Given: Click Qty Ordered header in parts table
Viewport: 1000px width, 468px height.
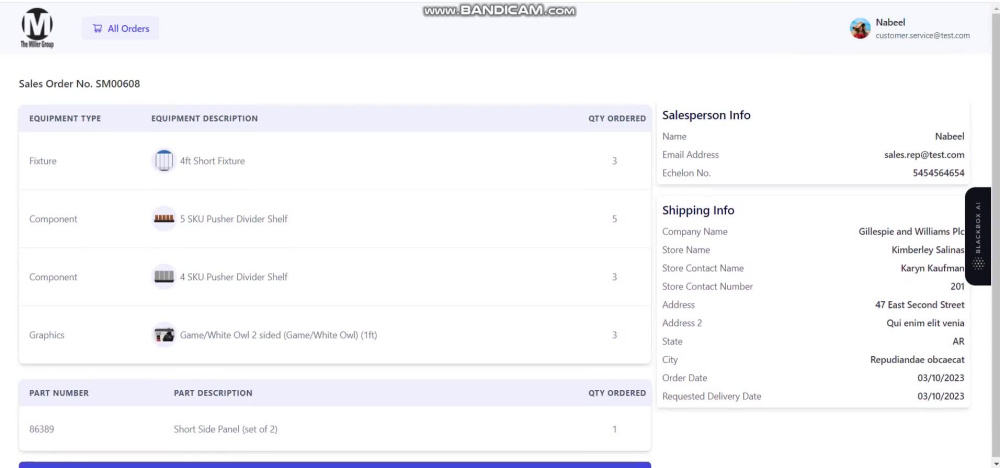Looking at the screenshot, I should [x=617, y=393].
